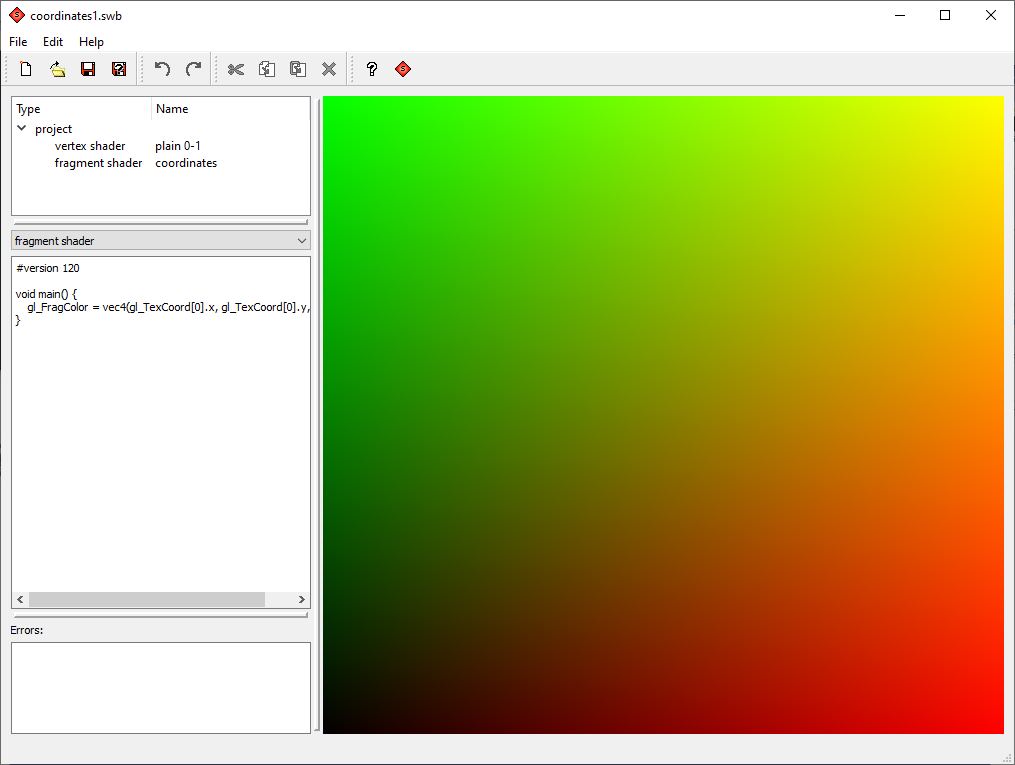The height and width of the screenshot is (765, 1015).
Task: Click the gradient shader preview area
Action: tap(664, 415)
